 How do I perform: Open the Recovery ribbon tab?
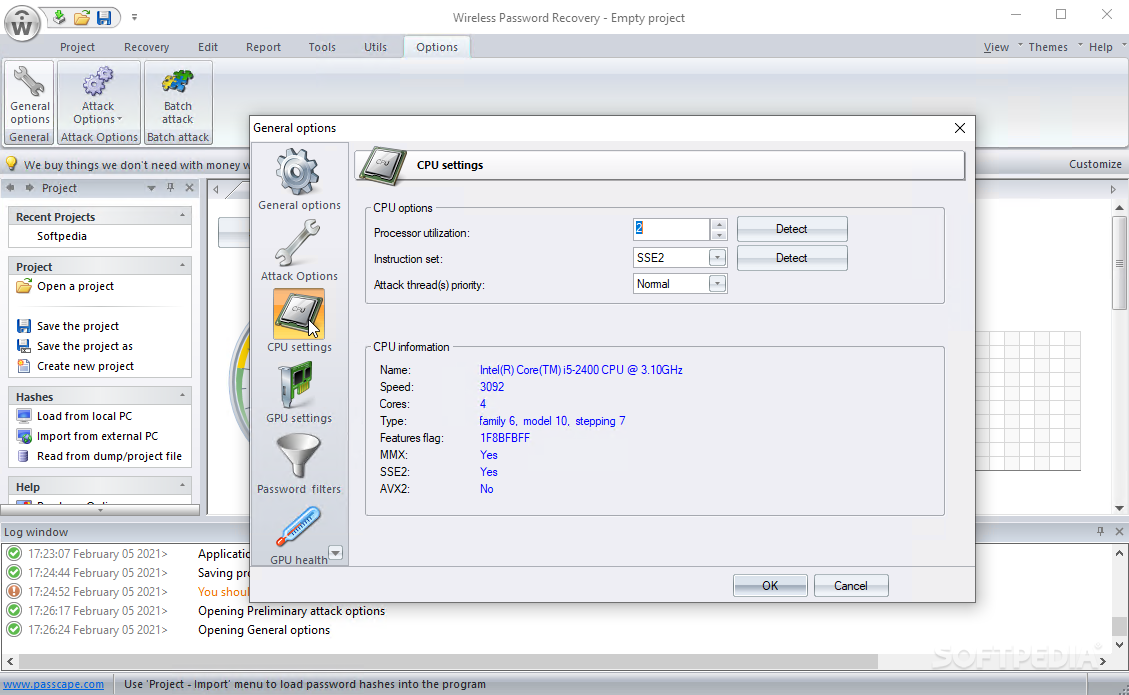pyautogui.click(x=146, y=47)
